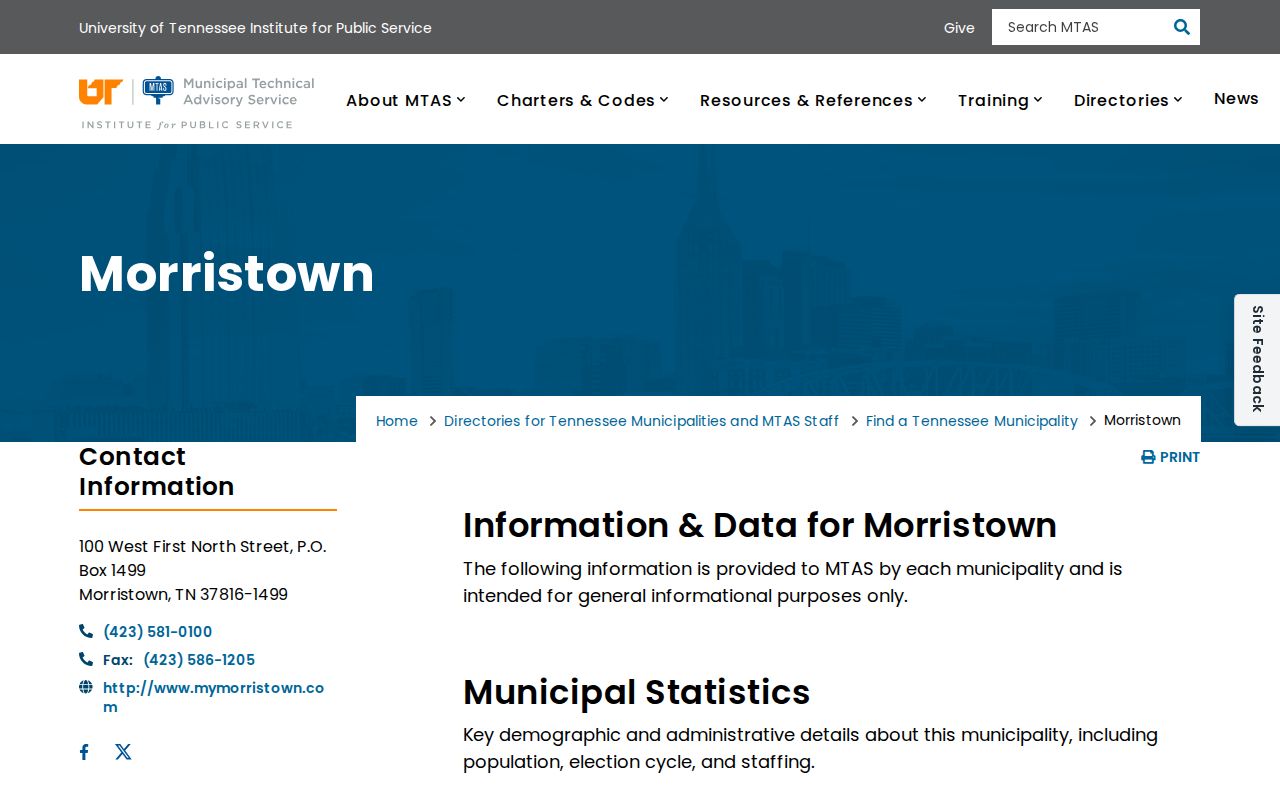The width and height of the screenshot is (1280, 800).
Task: Click the phone icon beside (423) 581-0100
Action: [86, 631]
